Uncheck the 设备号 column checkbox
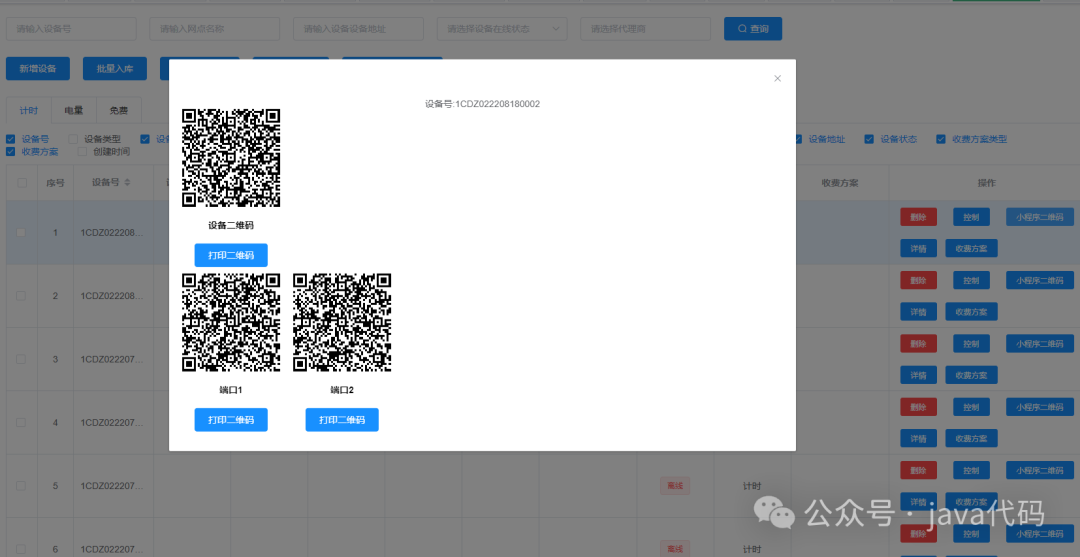Image resolution: width=1080 pixels, height=557 pixels. click(10, 139)
